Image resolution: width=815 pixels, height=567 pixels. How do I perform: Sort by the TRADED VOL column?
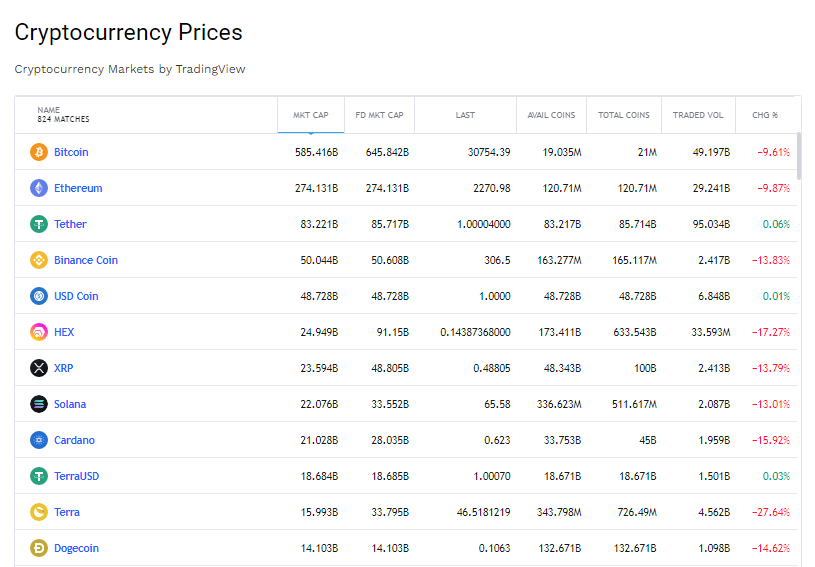(x=698, y=115)
